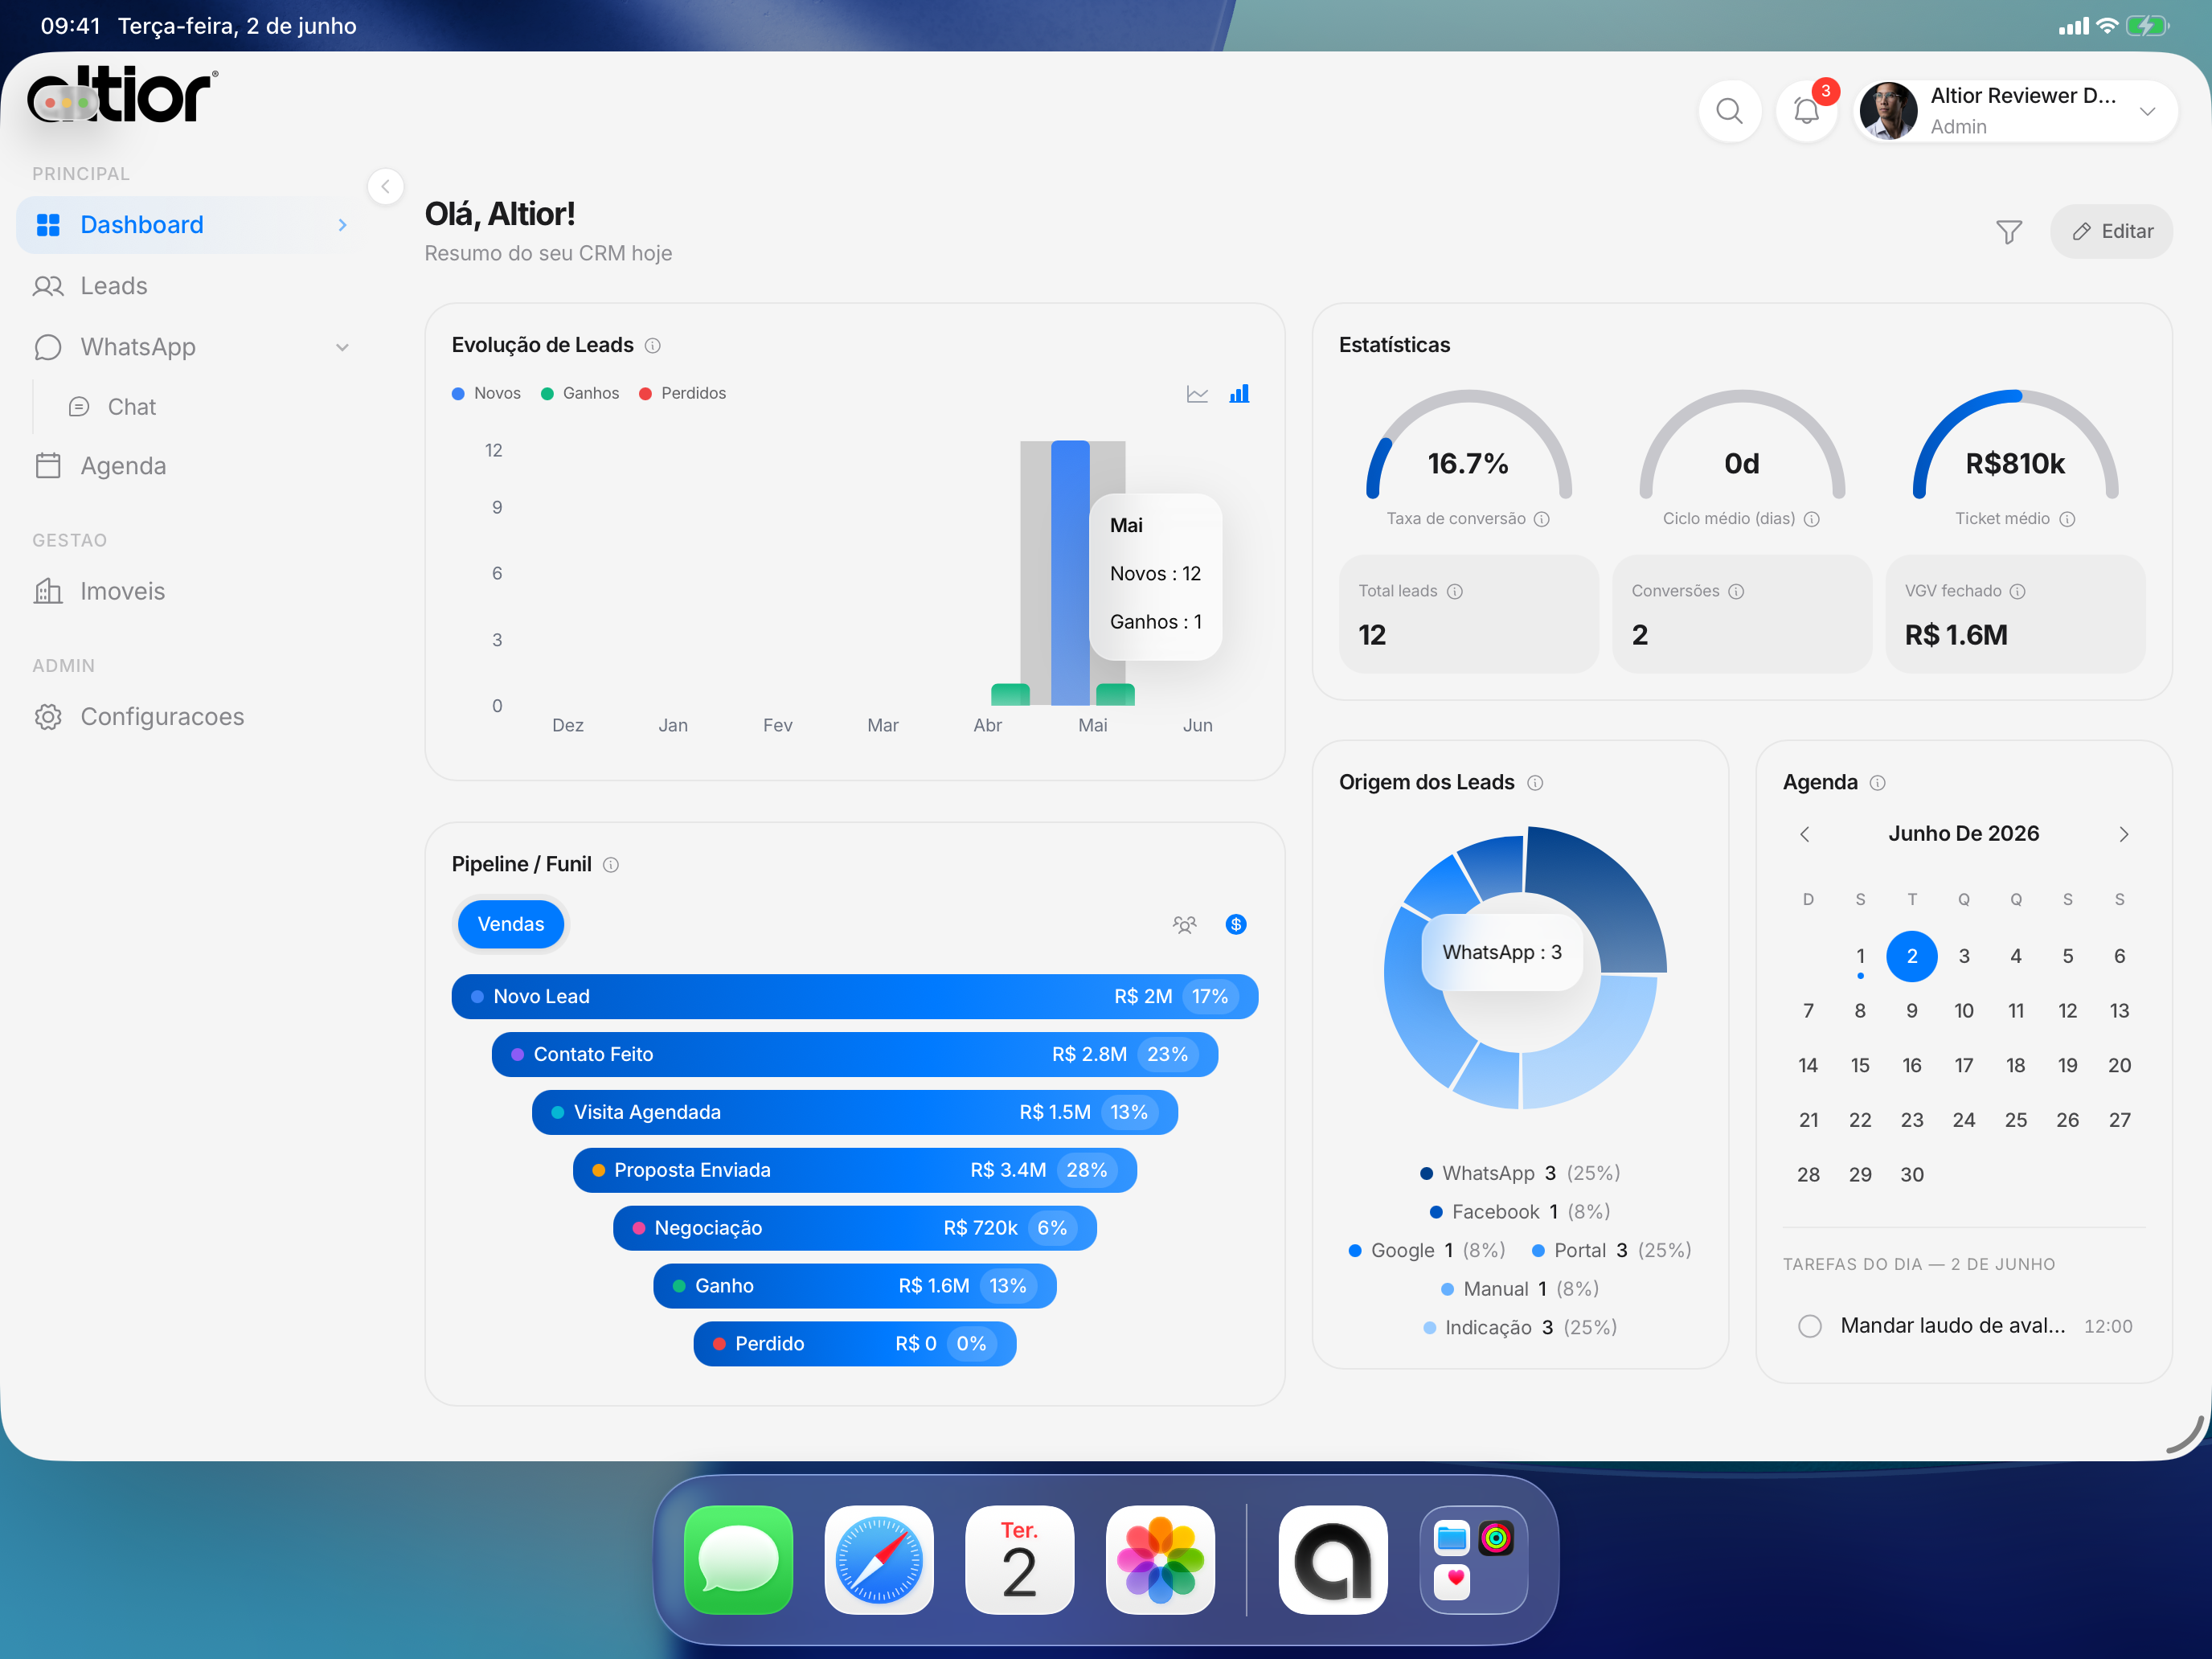This screenshot has height=1659, width=2212.
Task: Open Altior app icon in dock
Action: click(1333, 1559)
